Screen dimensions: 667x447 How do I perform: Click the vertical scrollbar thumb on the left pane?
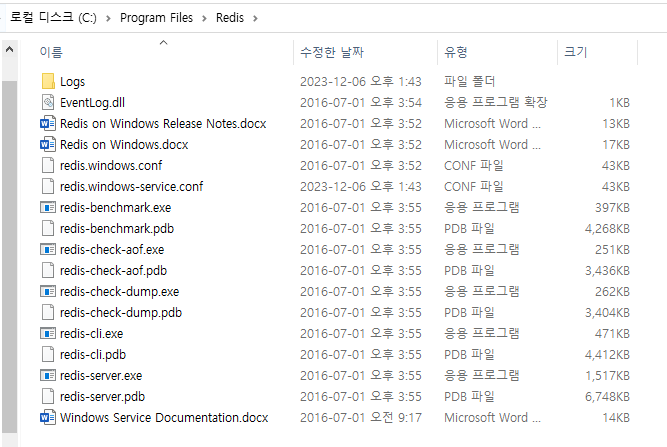pyautogui.click(x=9, y=256)
